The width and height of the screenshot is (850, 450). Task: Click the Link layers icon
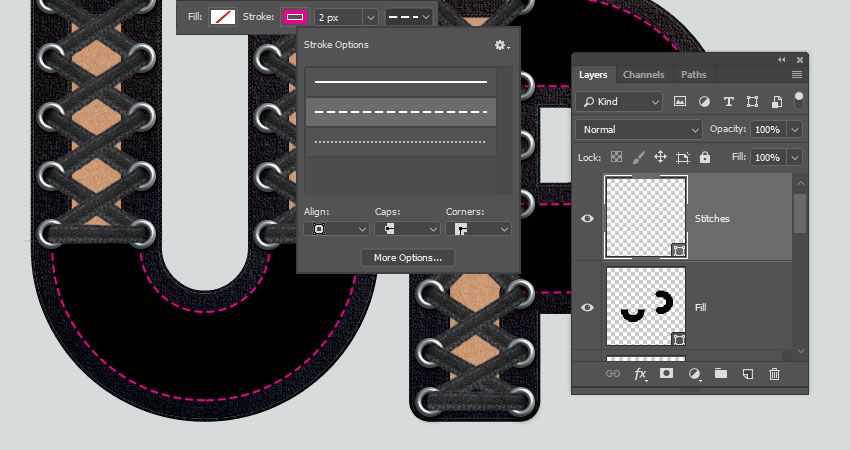click(x=613, y=374)
